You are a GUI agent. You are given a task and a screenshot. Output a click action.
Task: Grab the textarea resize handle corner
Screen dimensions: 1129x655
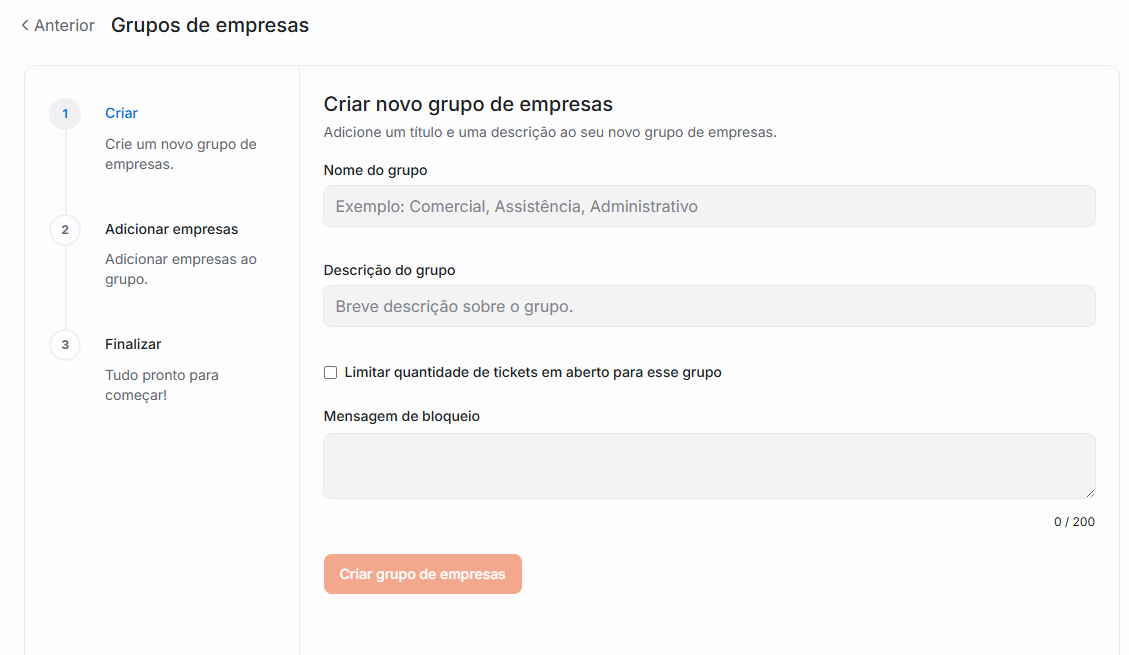point(1090,493)
